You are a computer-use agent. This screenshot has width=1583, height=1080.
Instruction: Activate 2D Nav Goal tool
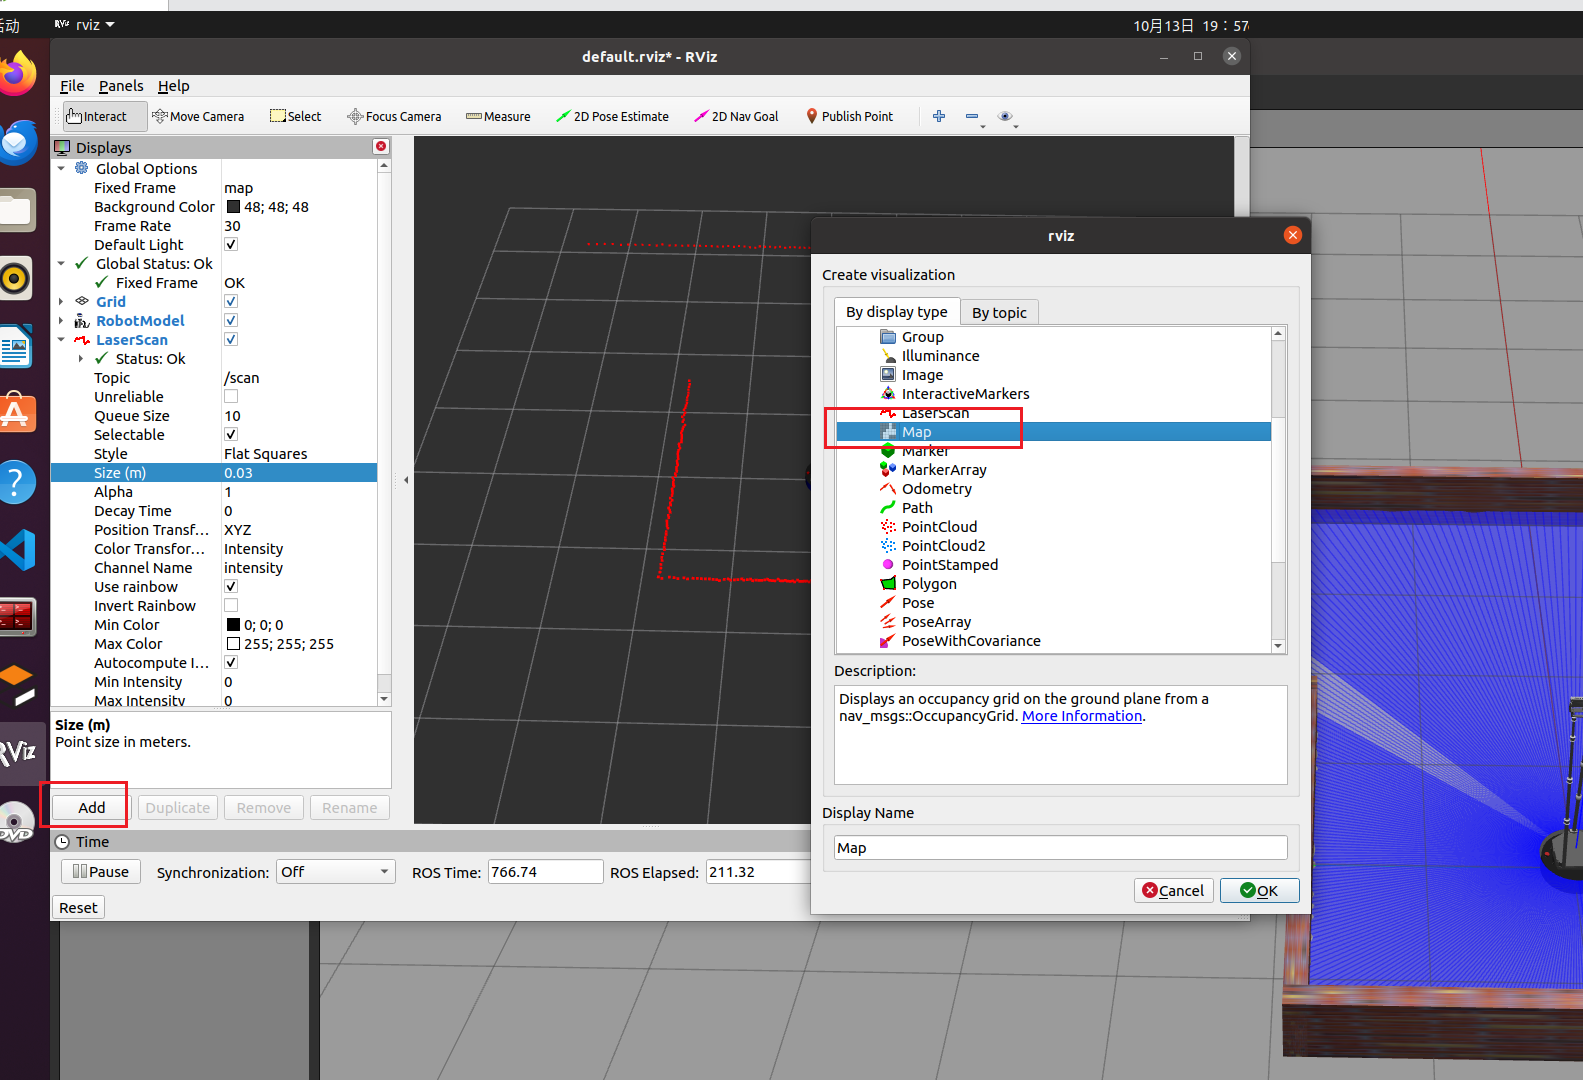click(736, 117)
